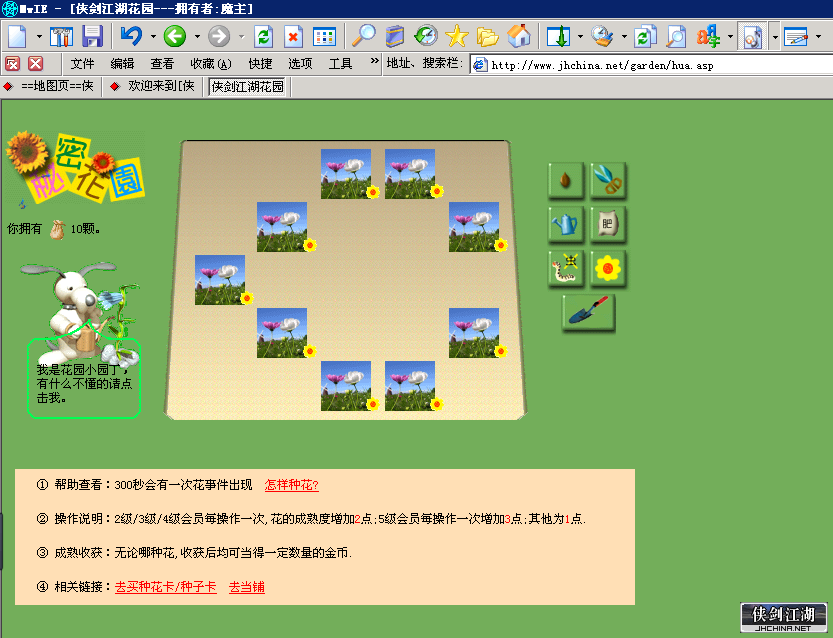Click the colorful letter translate icon
833x638 pixels.
[x=708, y=37]
